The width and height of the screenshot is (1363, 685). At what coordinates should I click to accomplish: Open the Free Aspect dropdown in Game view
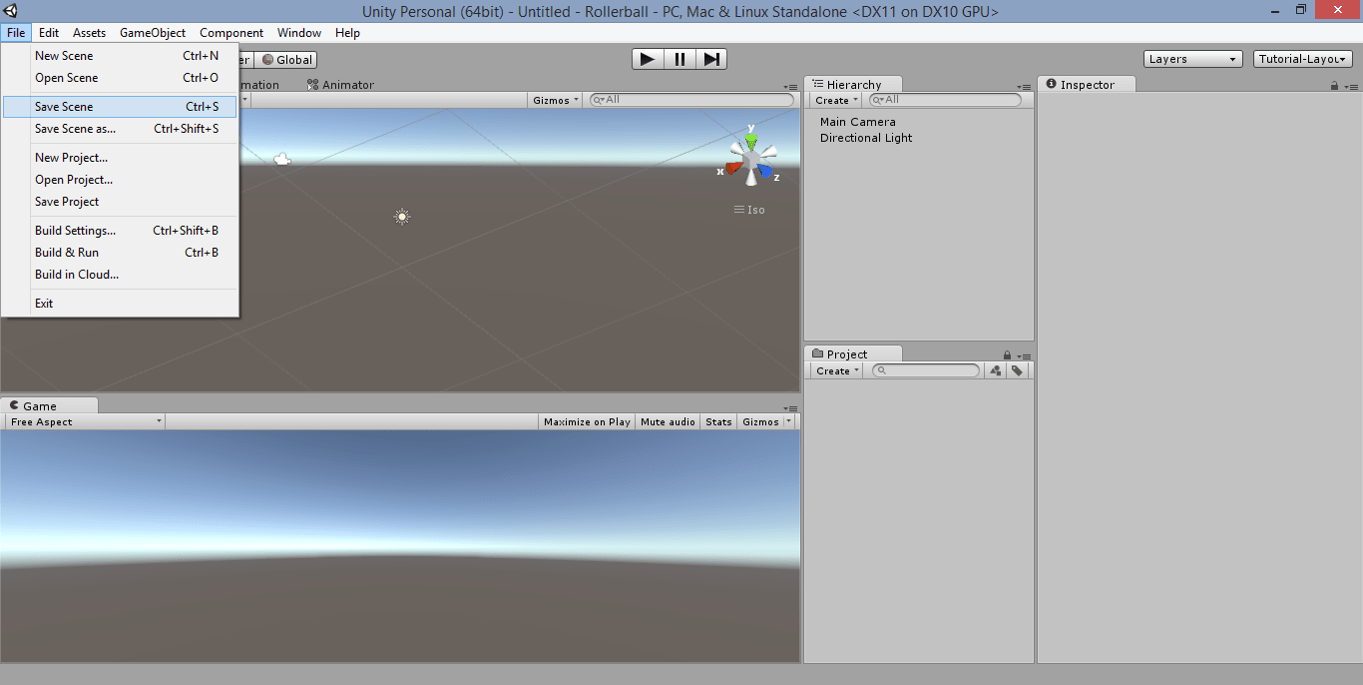(84, 422)
